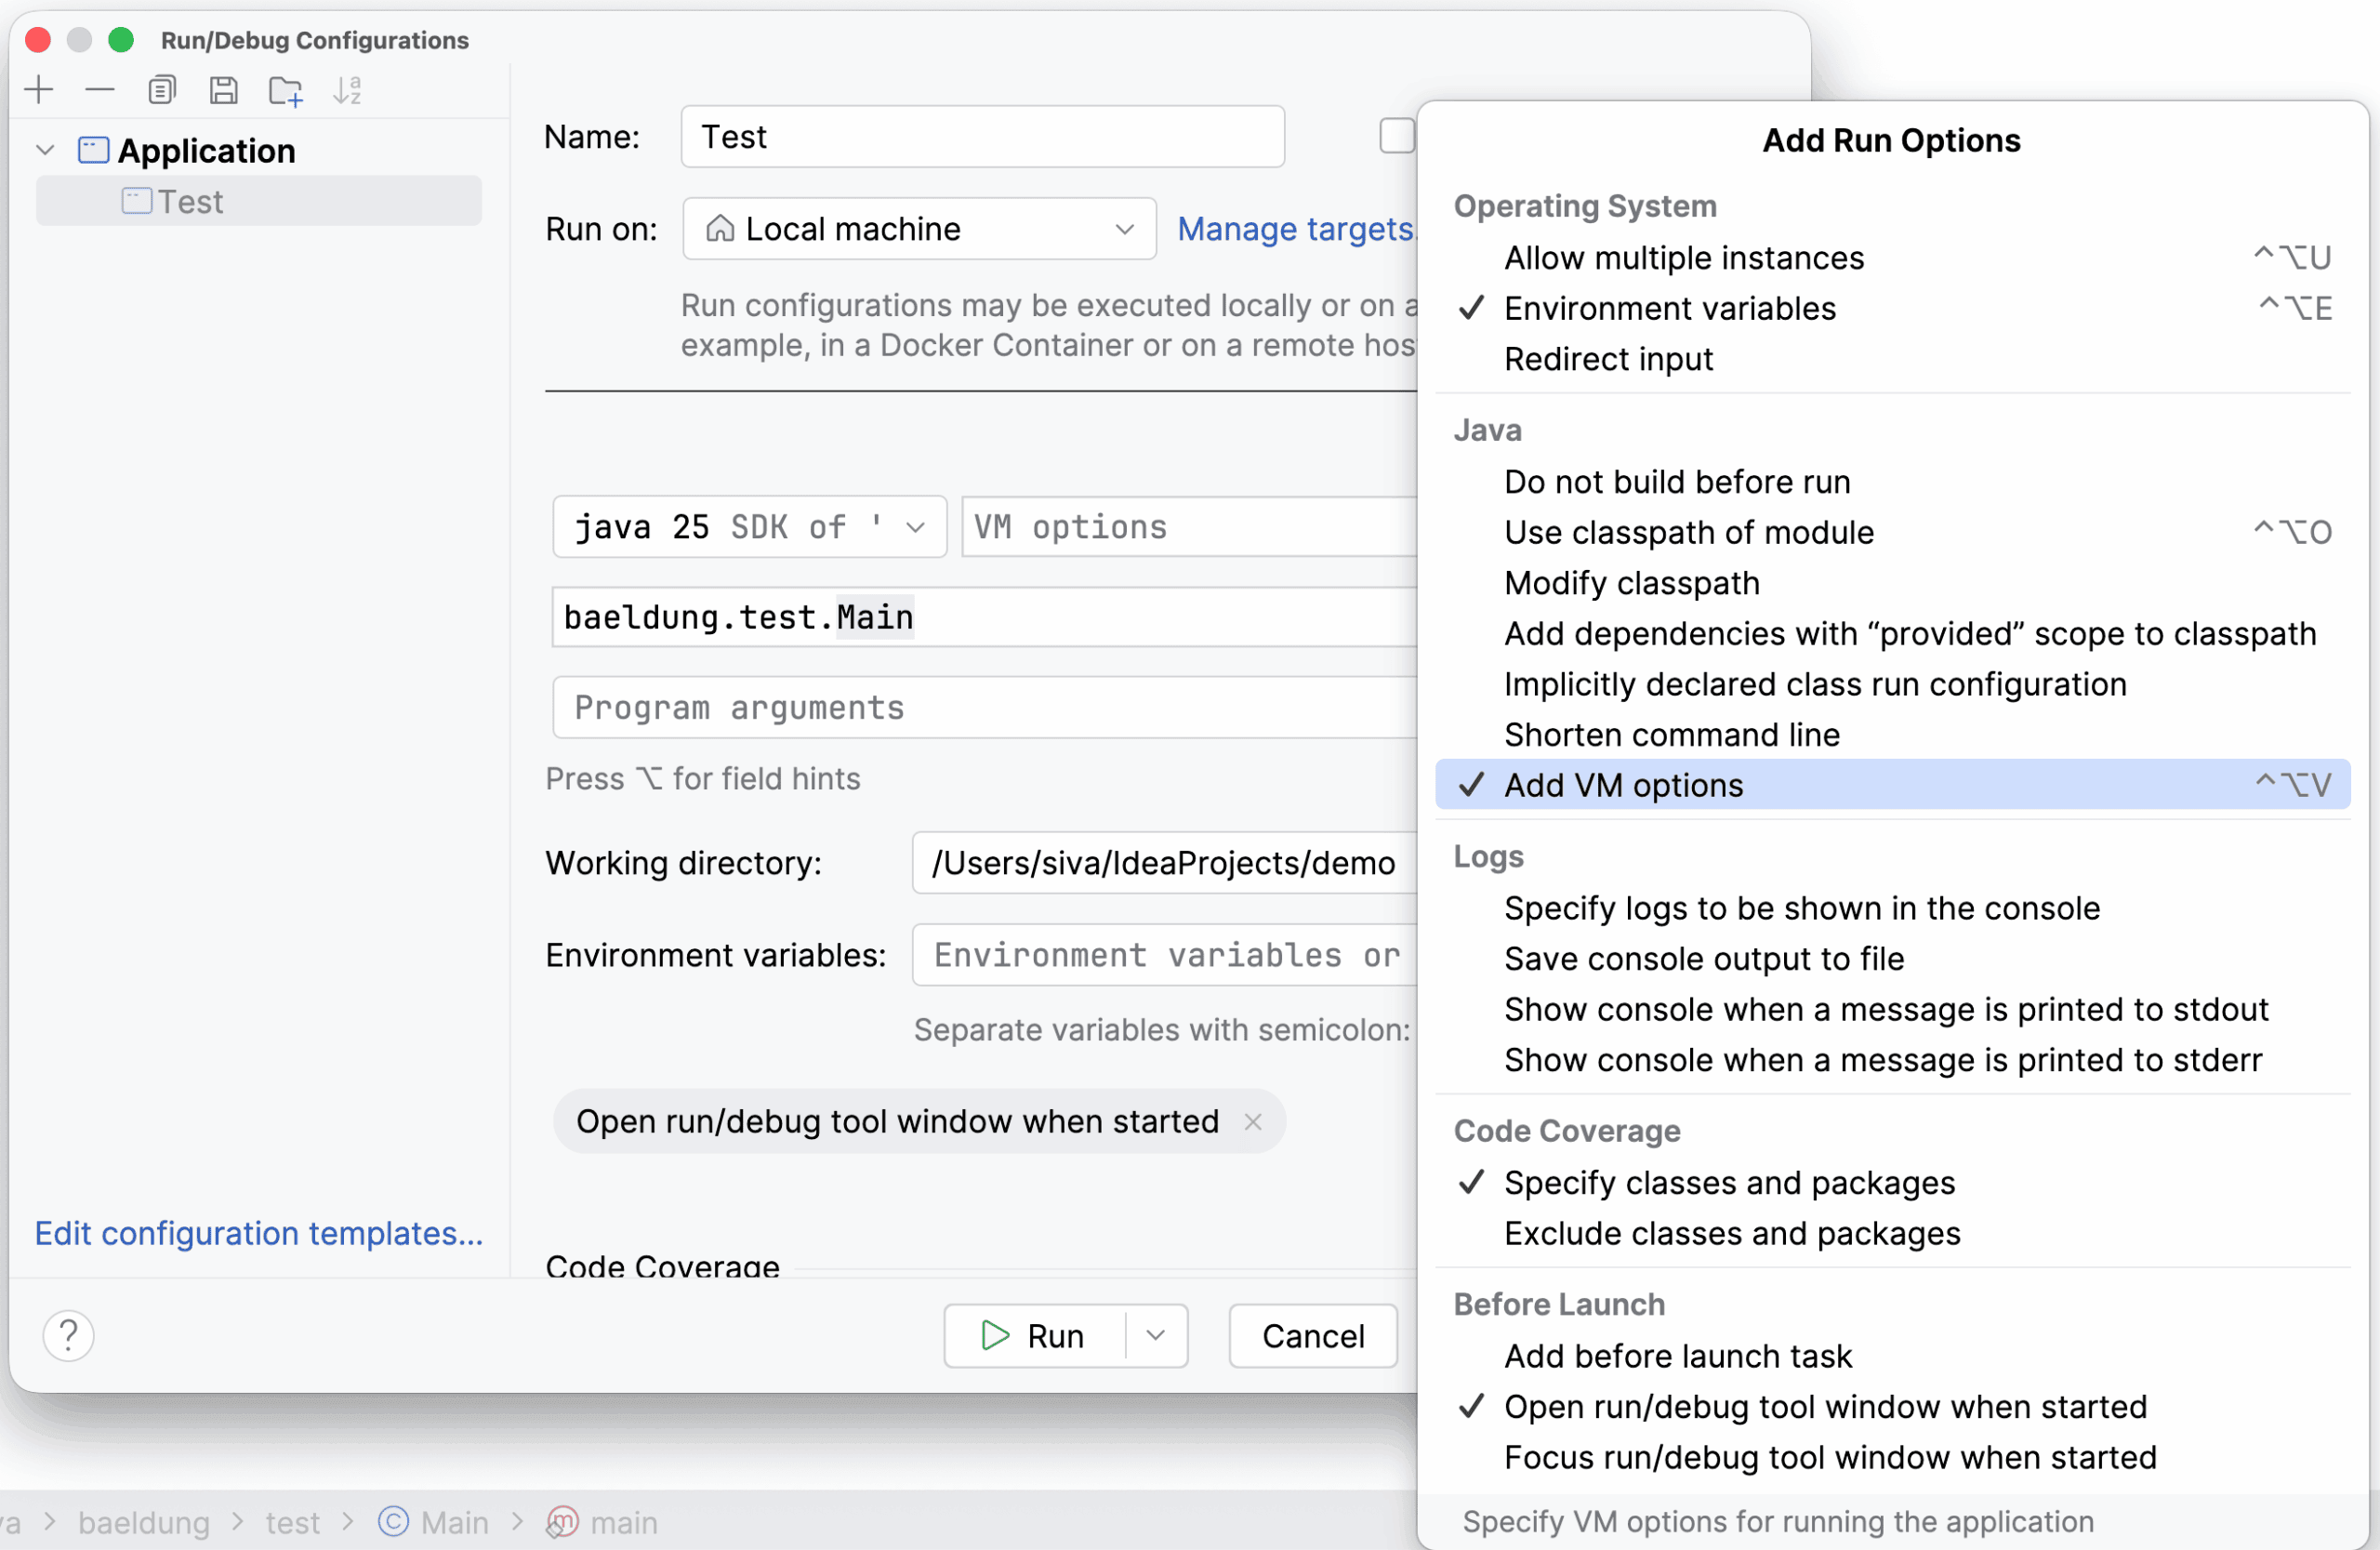Viewport: 2380px width, 1550px height.
Task: Click the Save Configuration disk icon
Action: pos(223,91)
